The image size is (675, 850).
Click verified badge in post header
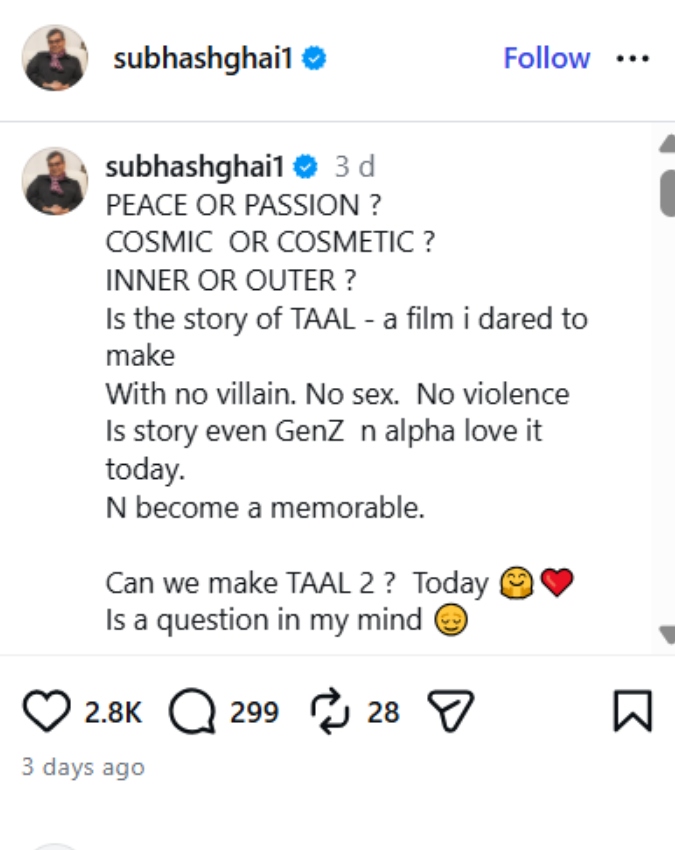[314, 59]
